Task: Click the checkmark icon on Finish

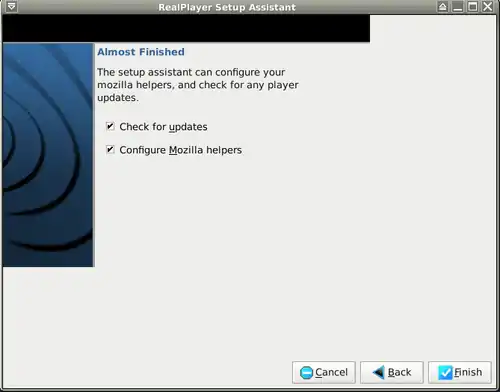Action: [445, 372]
